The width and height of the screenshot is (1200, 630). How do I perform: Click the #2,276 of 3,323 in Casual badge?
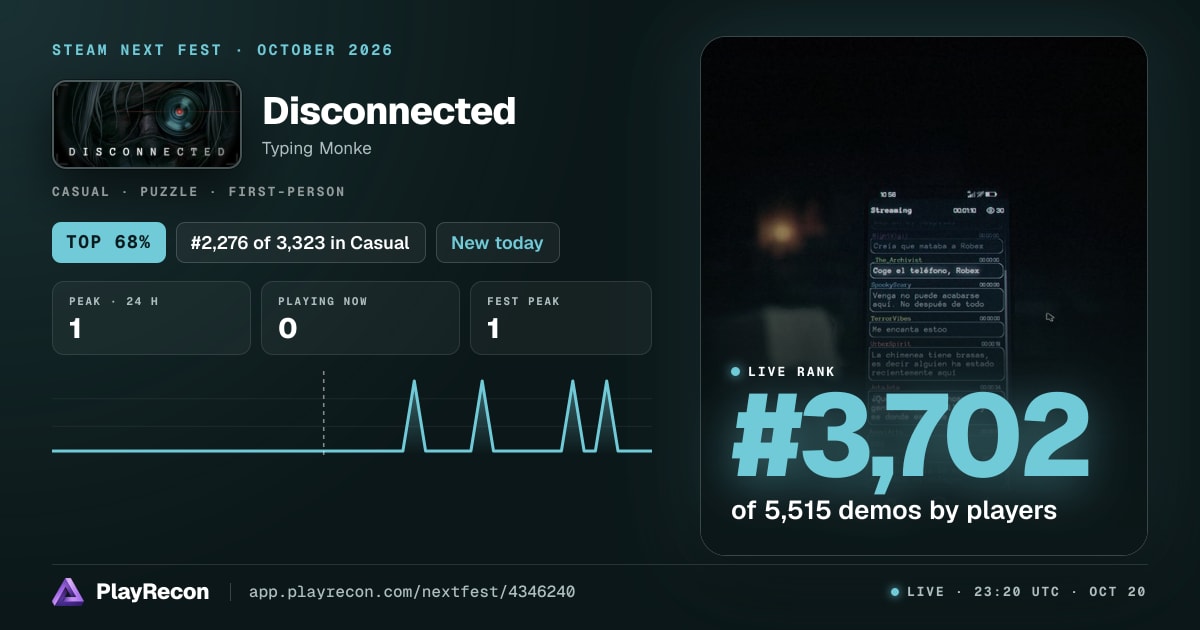click(x=301, y=242)
